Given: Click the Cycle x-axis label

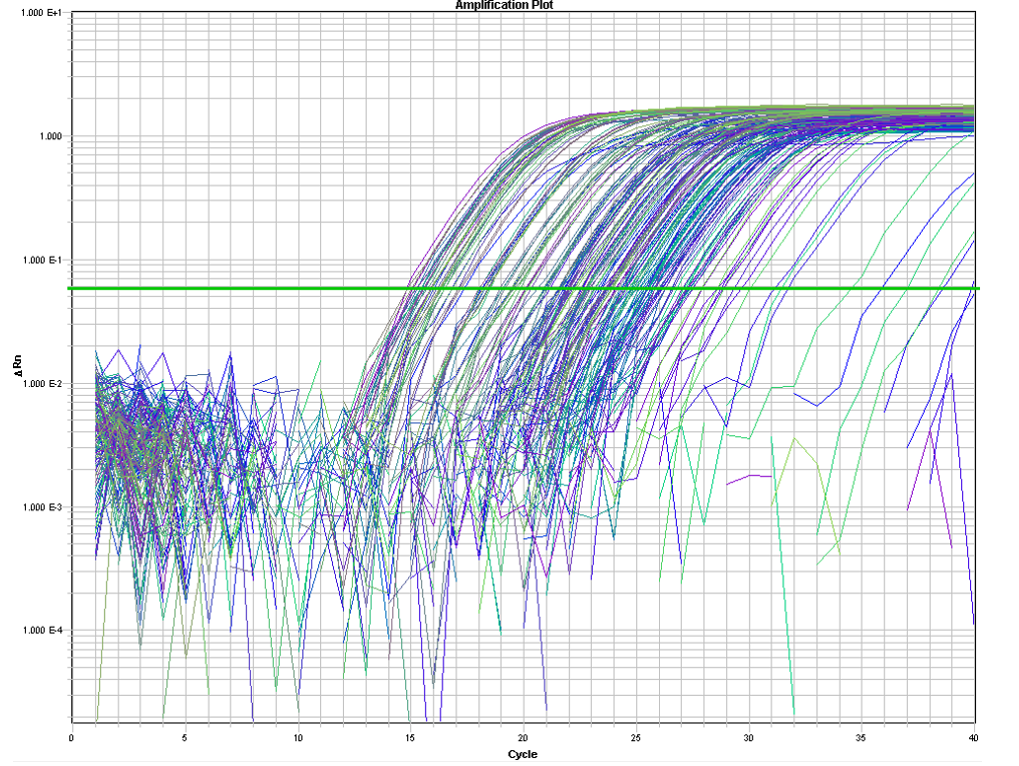Looking at the screenshot, I should pyautogui.click(x=522, y=754).
